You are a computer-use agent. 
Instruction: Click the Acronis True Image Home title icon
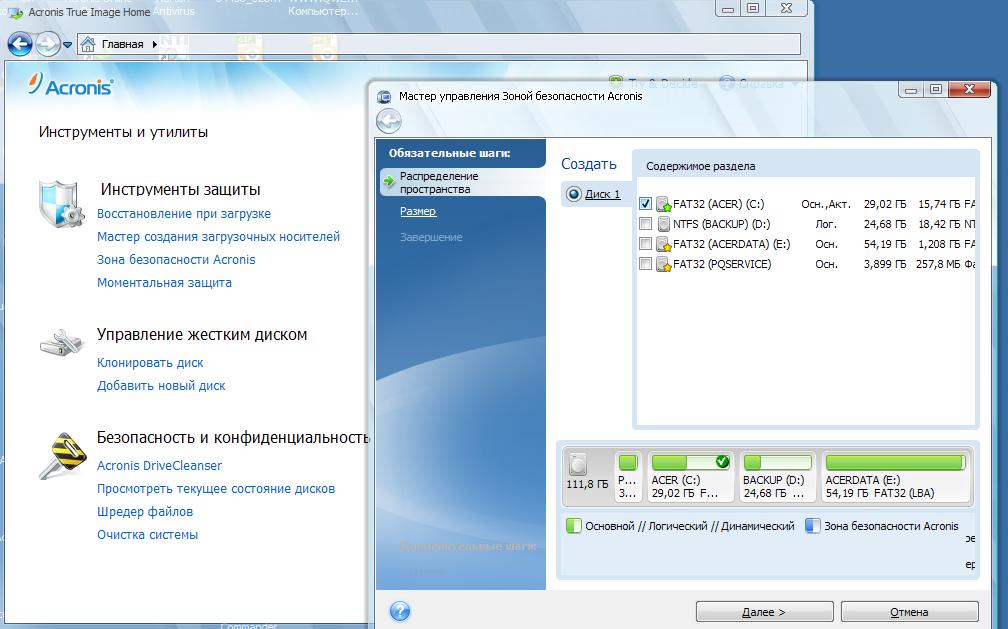[x=13, y=12]
